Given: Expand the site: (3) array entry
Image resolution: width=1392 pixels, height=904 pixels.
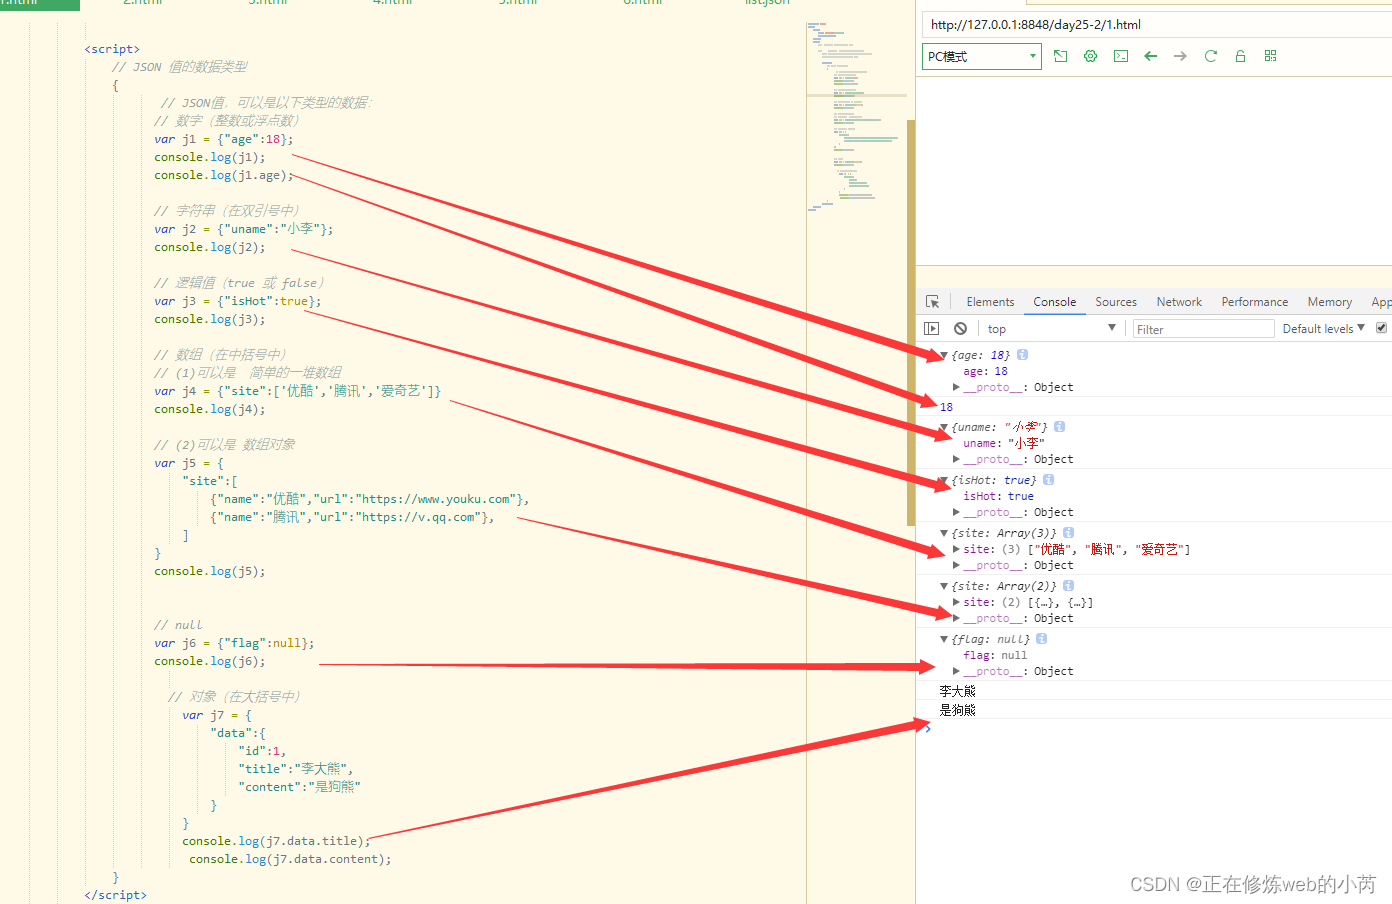Looking at the screenshot, I should pos(956,549).
